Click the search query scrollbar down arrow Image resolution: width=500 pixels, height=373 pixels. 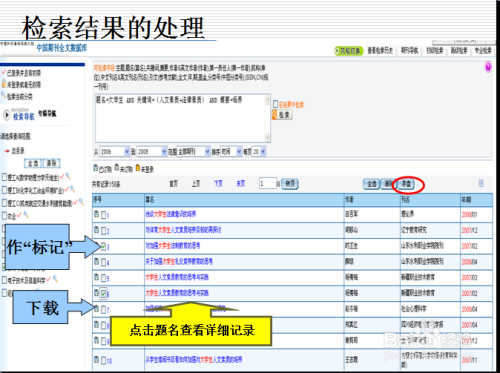coord(267,138)
